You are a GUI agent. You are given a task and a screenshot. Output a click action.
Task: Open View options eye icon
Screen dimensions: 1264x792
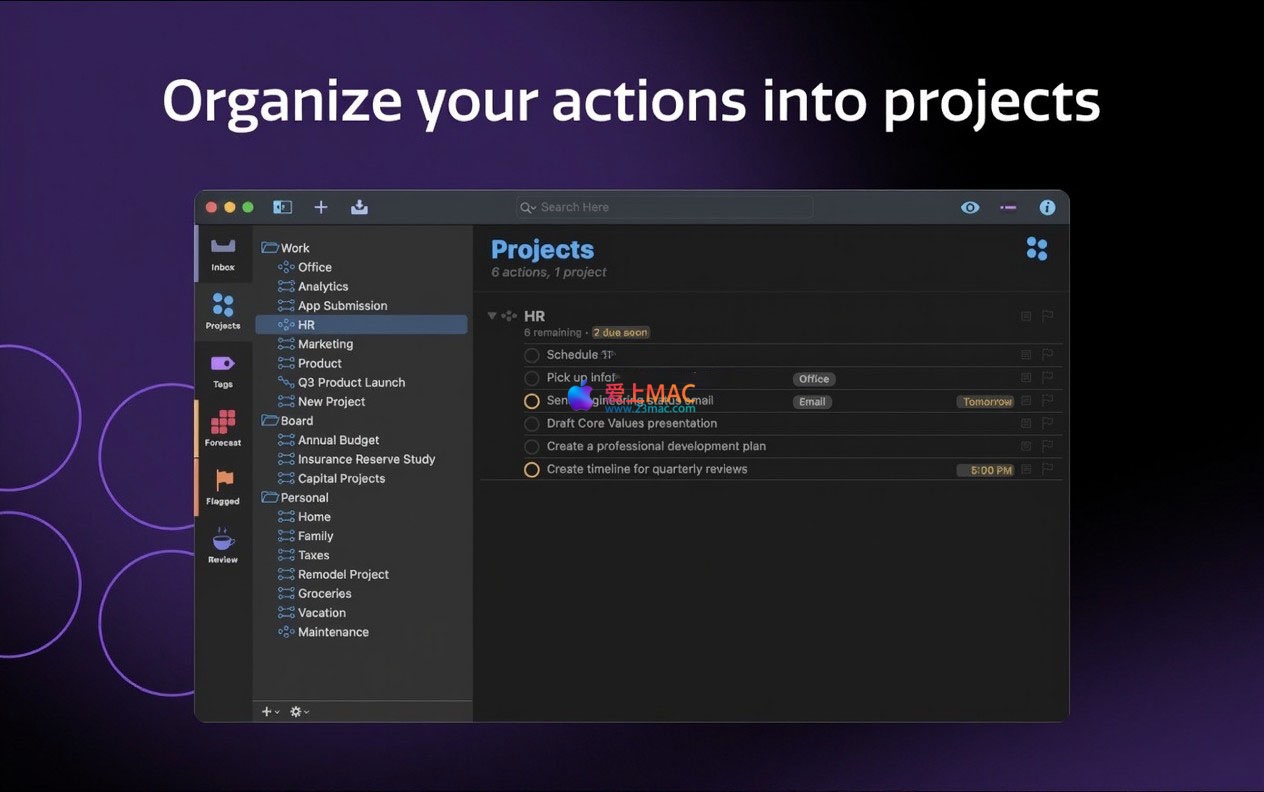[x=969, y=207]
